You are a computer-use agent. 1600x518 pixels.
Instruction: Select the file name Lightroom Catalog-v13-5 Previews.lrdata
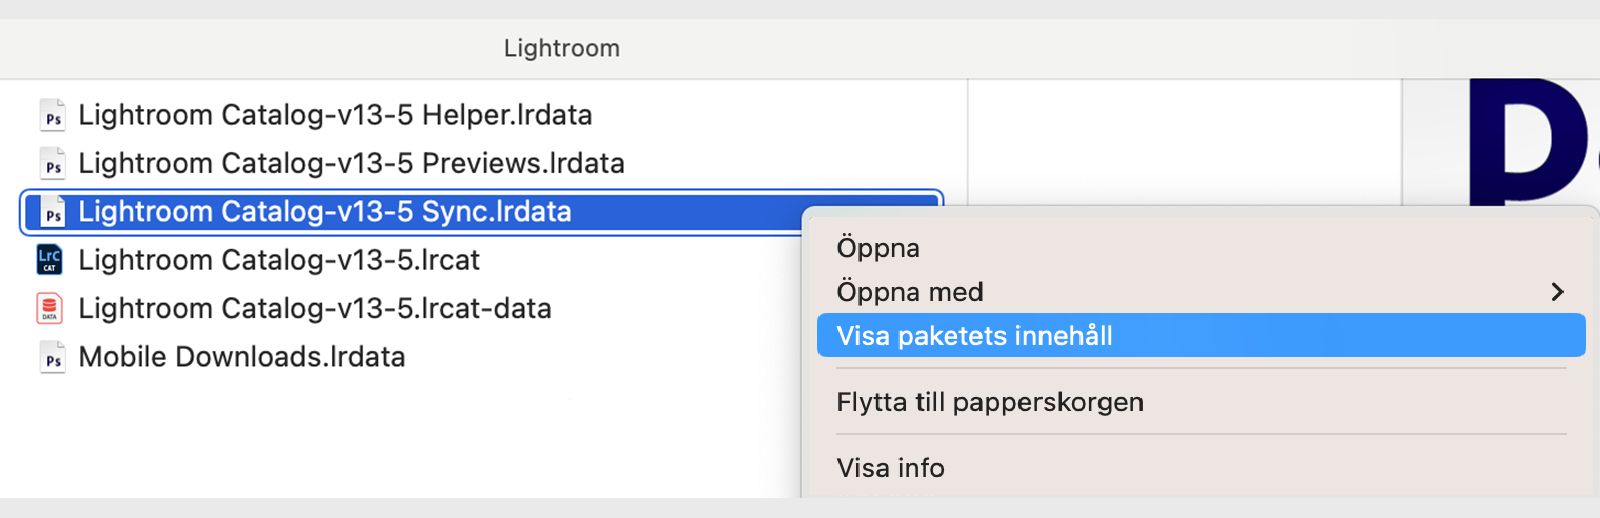click(351, 163)
